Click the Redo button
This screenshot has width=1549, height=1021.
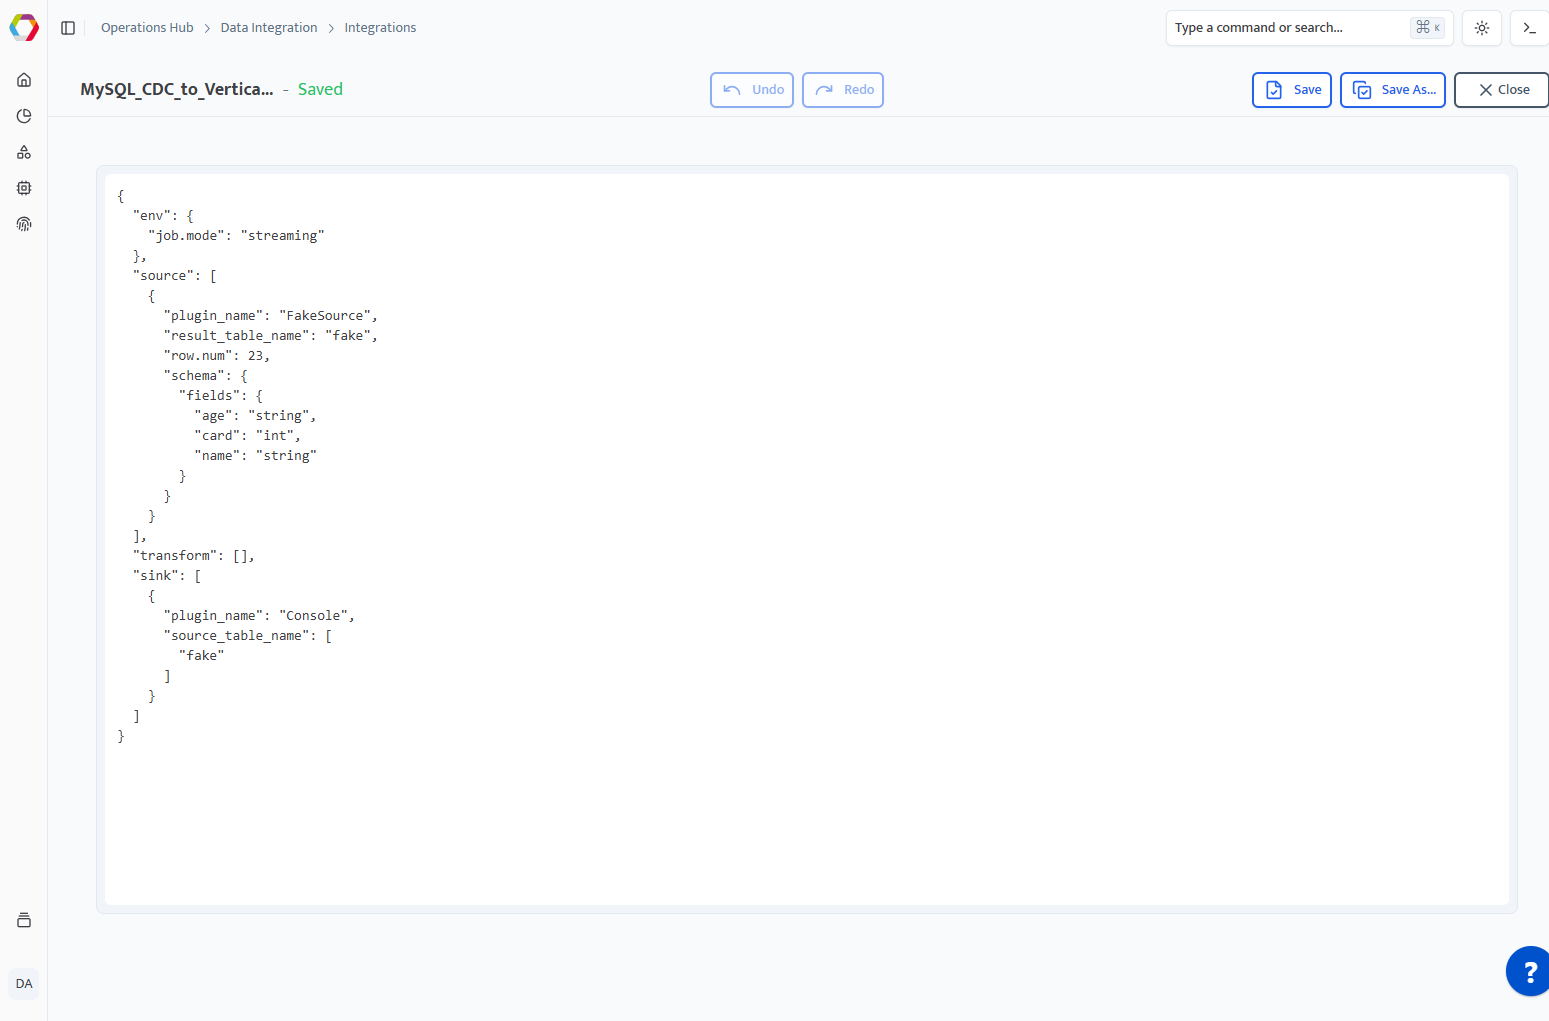pos(843,90)
